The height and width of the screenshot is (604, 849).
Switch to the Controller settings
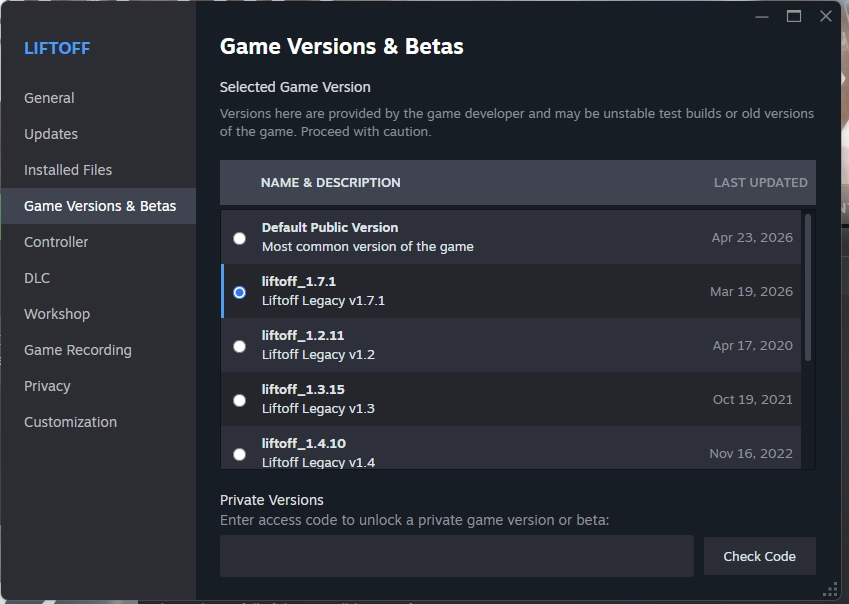click(x=56, y=242)
